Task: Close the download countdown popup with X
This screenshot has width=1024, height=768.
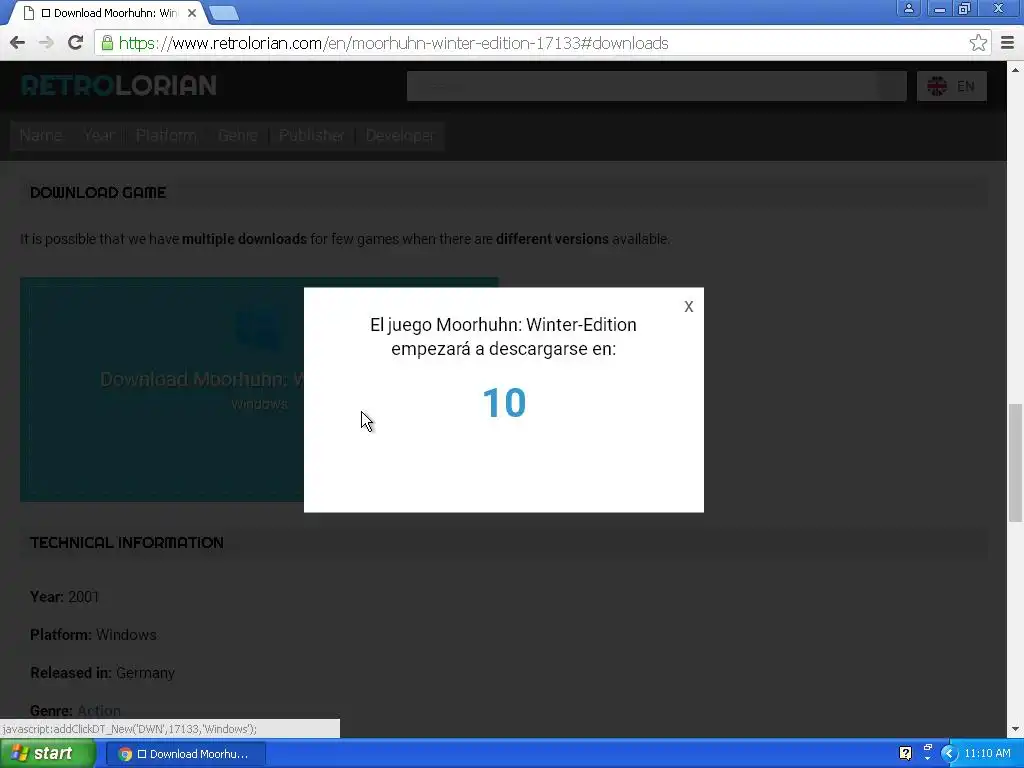Action: pyautogui.click(x=688, y=306)
